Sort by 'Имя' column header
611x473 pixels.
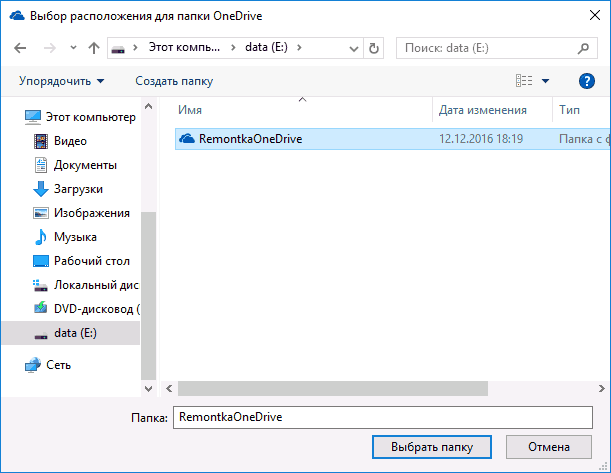coord(190,110)
